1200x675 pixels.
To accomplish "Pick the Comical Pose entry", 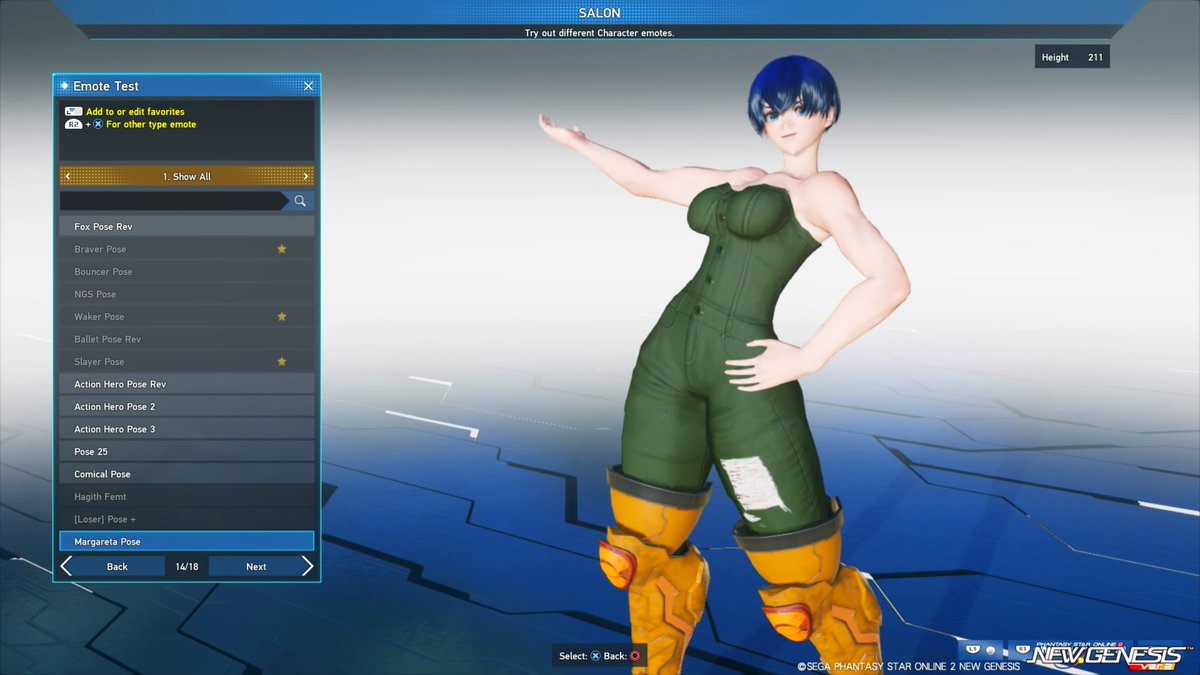I will coord(187,474).
